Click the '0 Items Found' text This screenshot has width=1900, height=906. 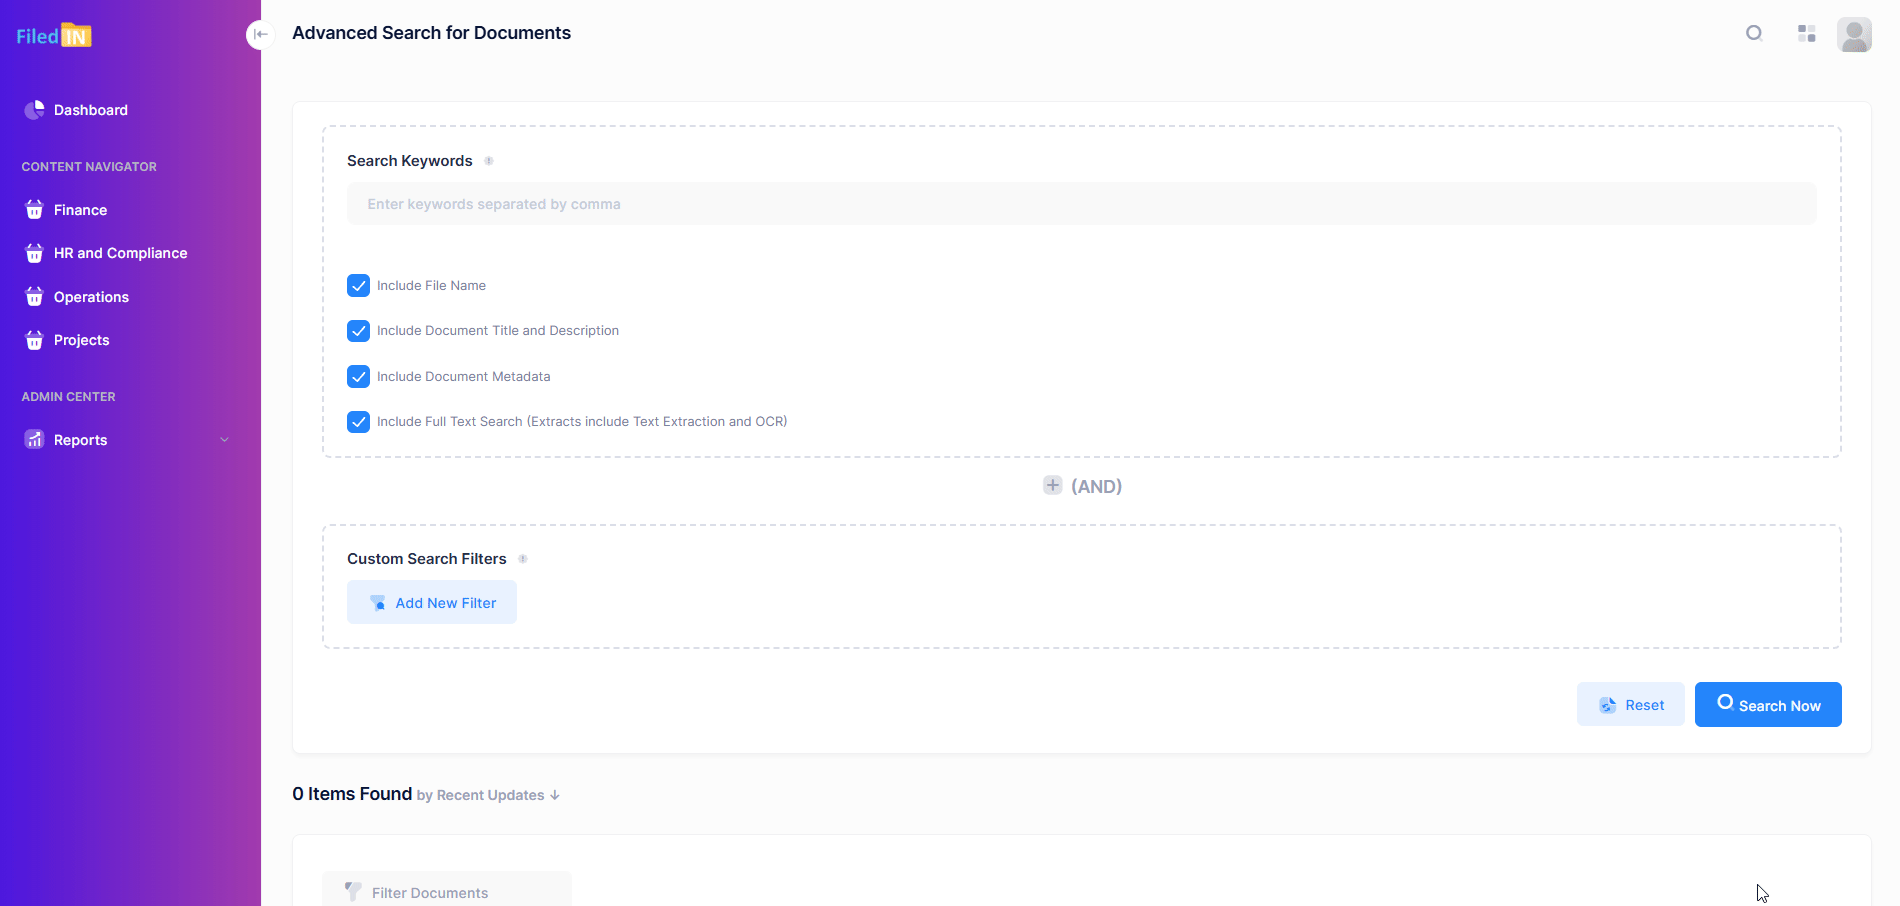pos(352,794)
